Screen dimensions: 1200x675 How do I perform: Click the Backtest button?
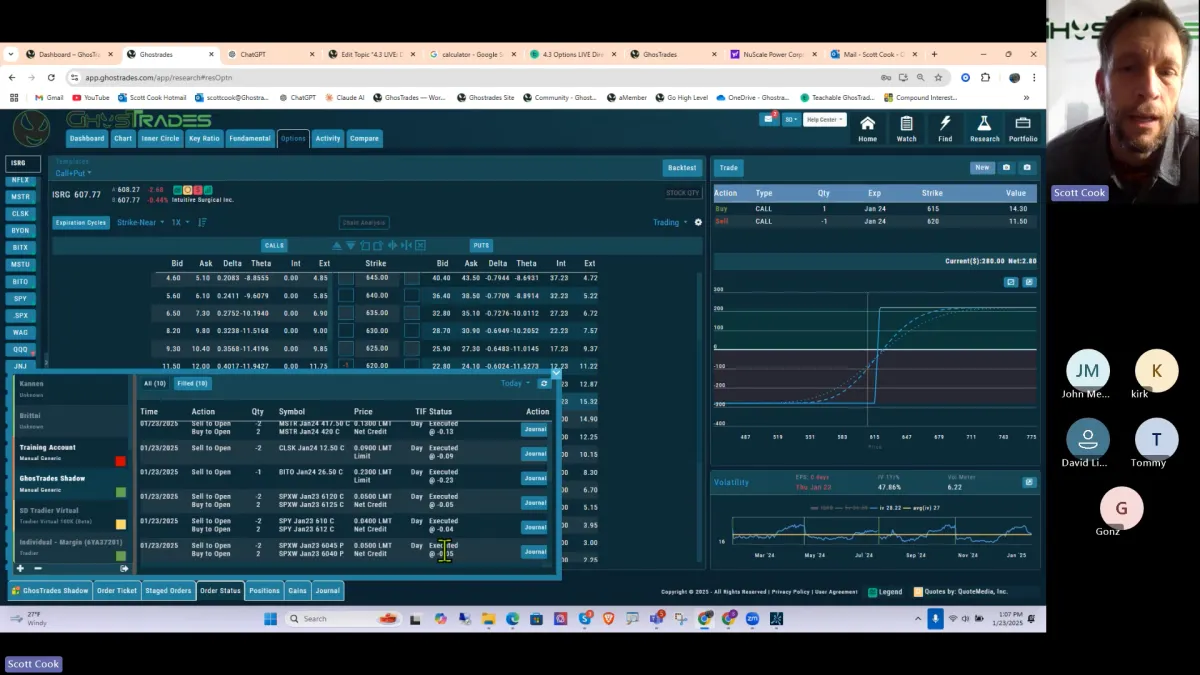pos(682,168)
